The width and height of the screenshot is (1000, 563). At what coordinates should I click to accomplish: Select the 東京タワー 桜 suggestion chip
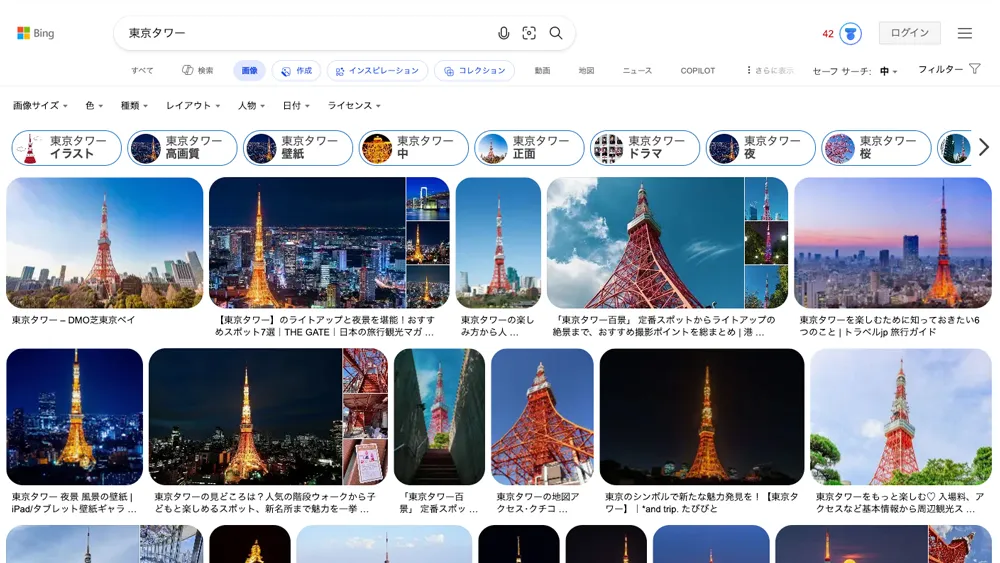click(x=876, y=148)
